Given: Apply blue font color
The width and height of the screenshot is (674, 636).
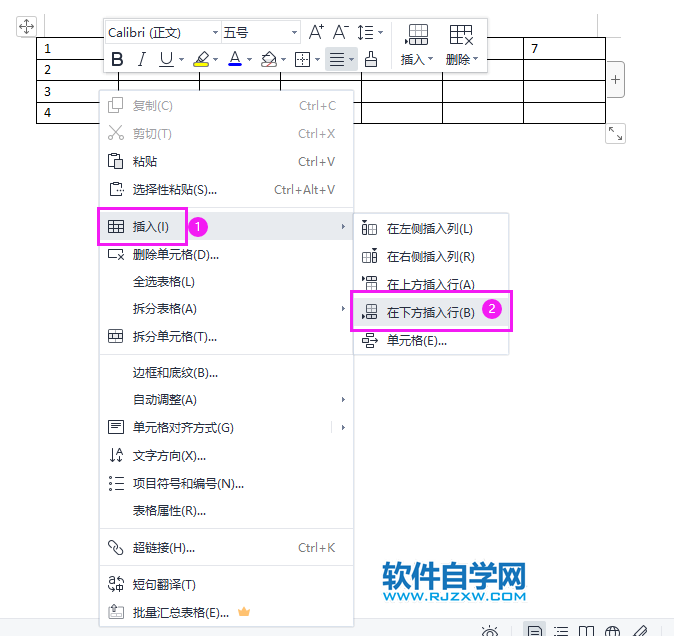Looking at the screenshot, I should pyautogui.click(x=235, y=59).
